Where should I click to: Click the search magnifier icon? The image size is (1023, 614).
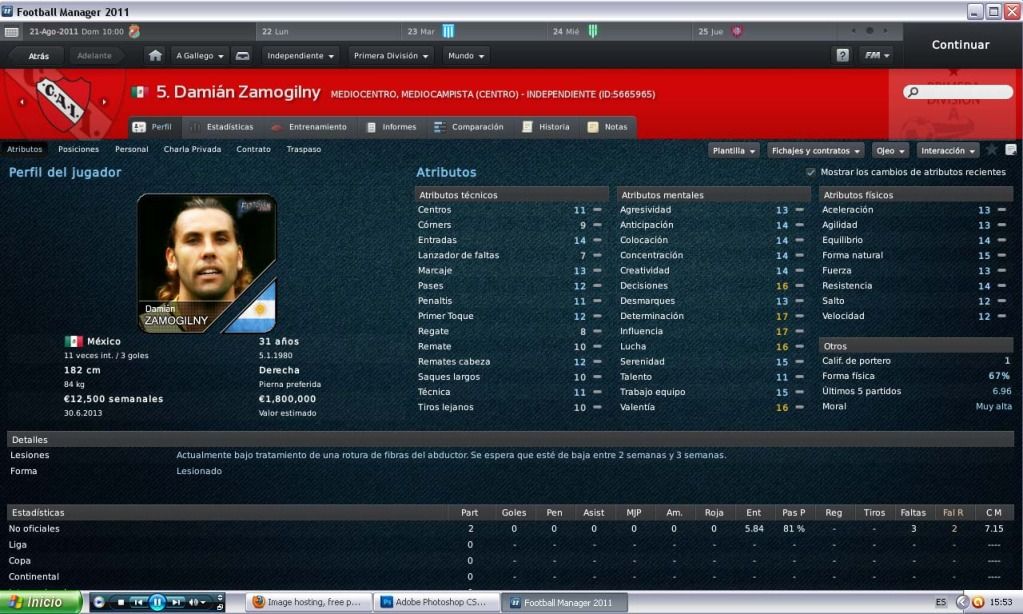point(913,92)
